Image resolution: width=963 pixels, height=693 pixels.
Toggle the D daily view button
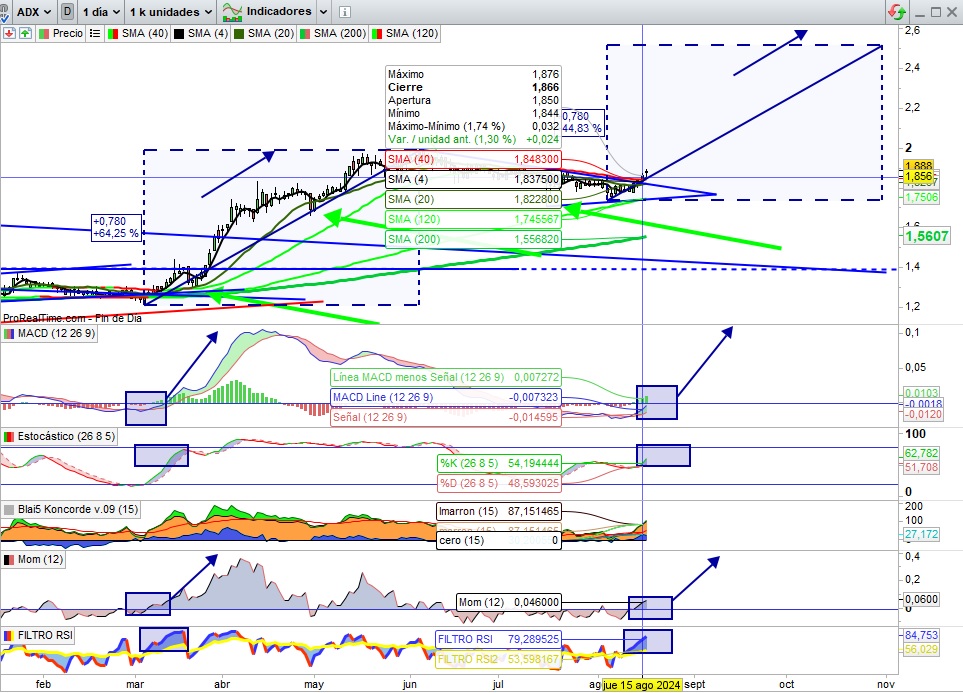67,12
